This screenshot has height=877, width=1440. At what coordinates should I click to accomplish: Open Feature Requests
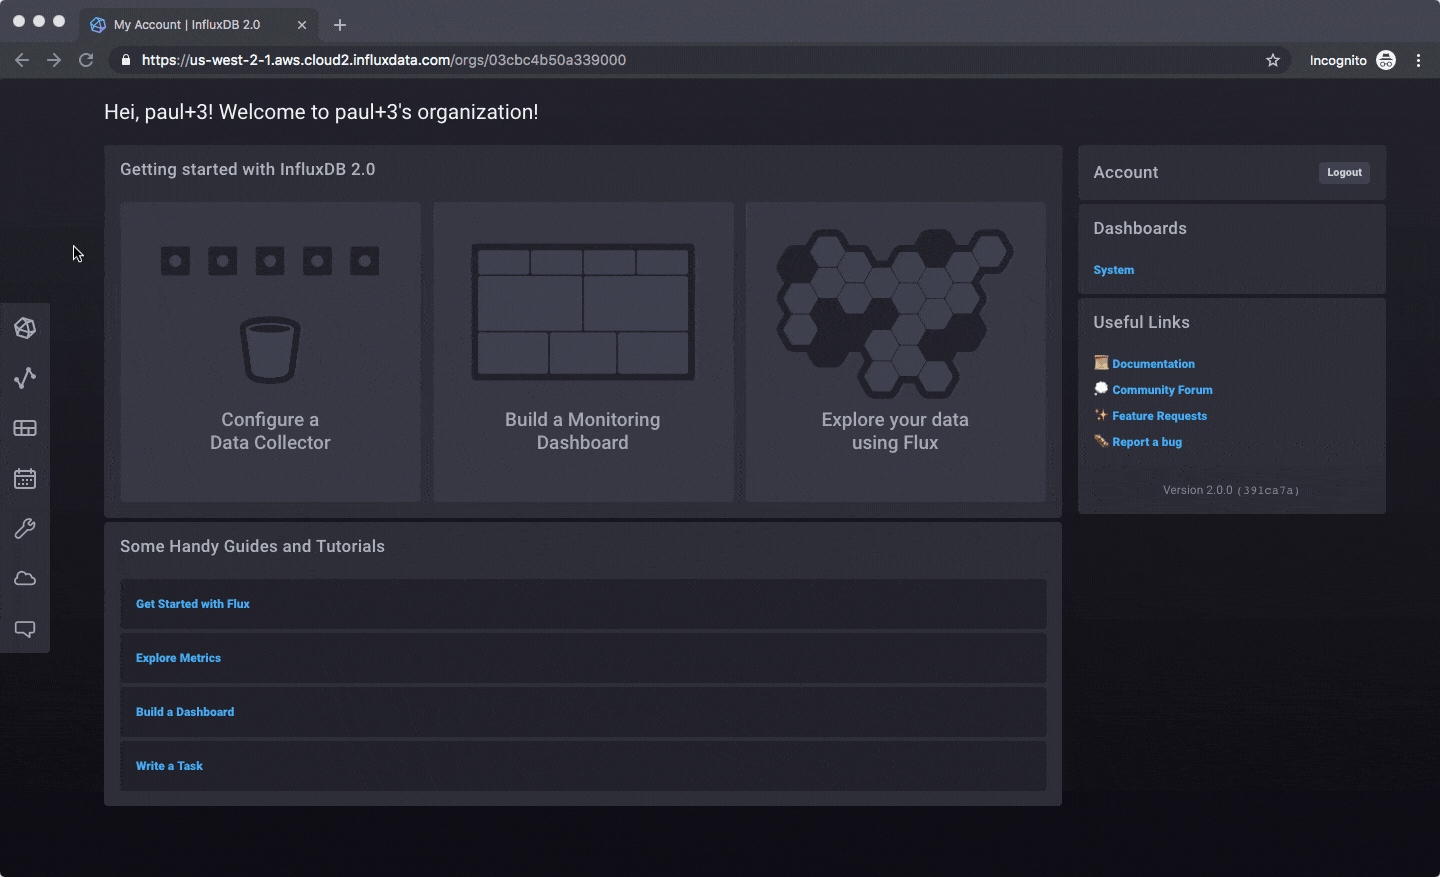tap(1159, 415)
